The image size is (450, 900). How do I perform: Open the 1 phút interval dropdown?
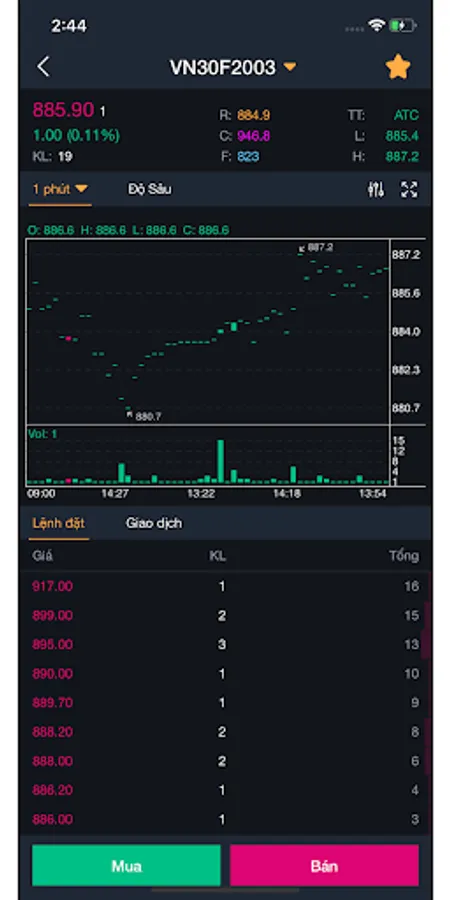60,189
